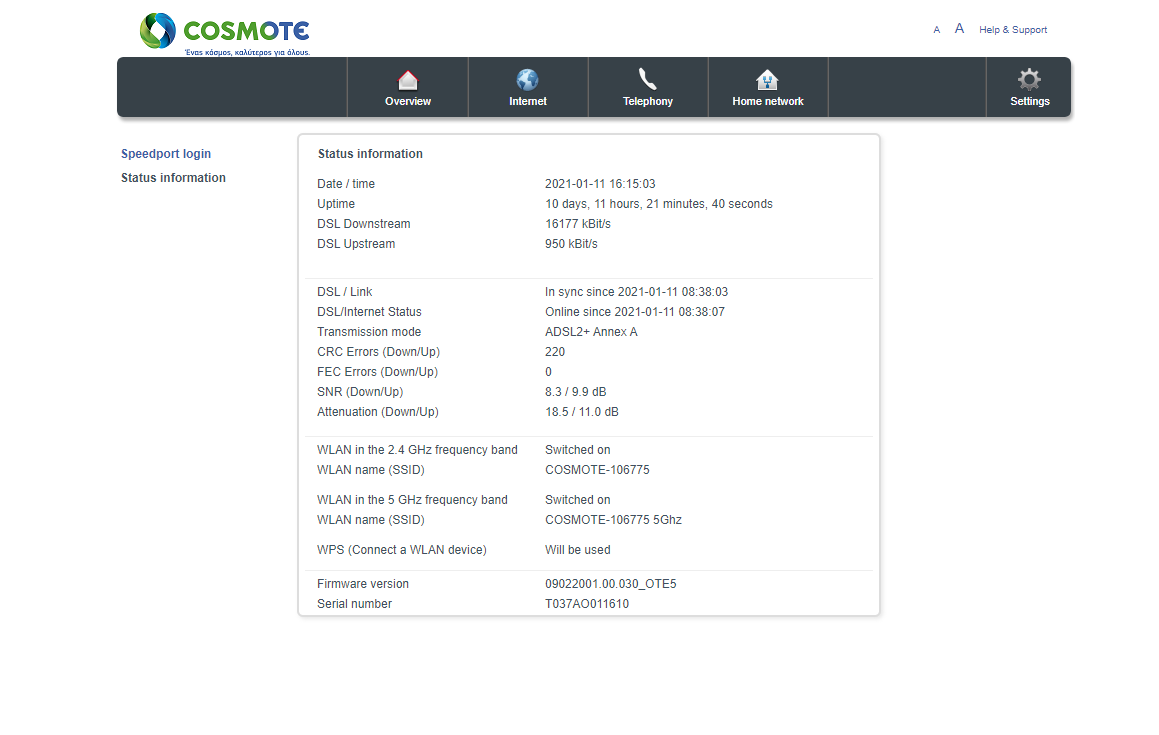Click the COSMOTE logo

[x=225, y=34]
